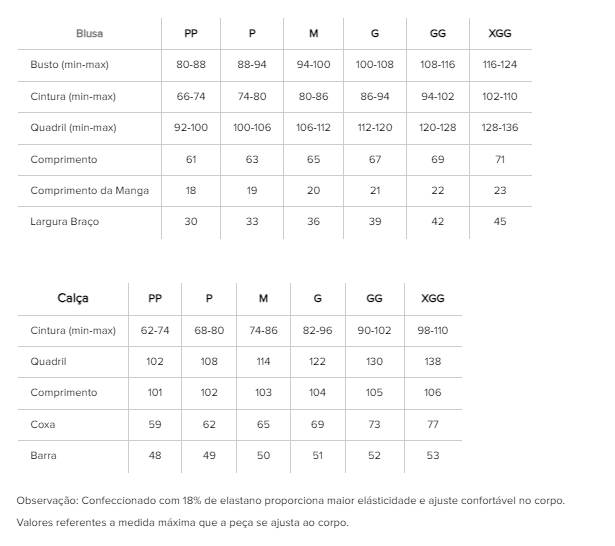Click the XGG header in Blusa table

click(500, 33)
